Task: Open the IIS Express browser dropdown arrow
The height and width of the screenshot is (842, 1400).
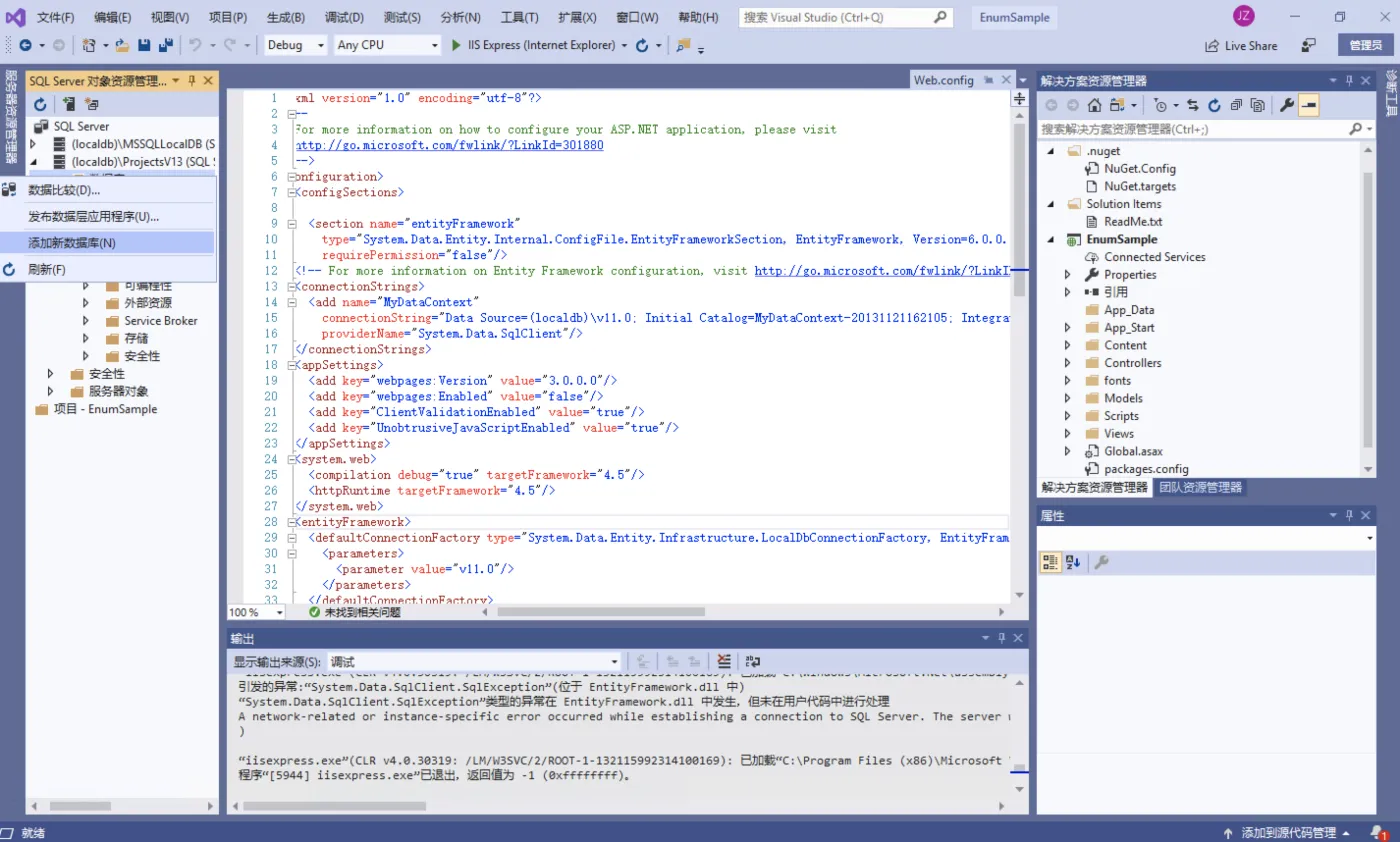Action: pyautogui.click(x=625, y=45)
